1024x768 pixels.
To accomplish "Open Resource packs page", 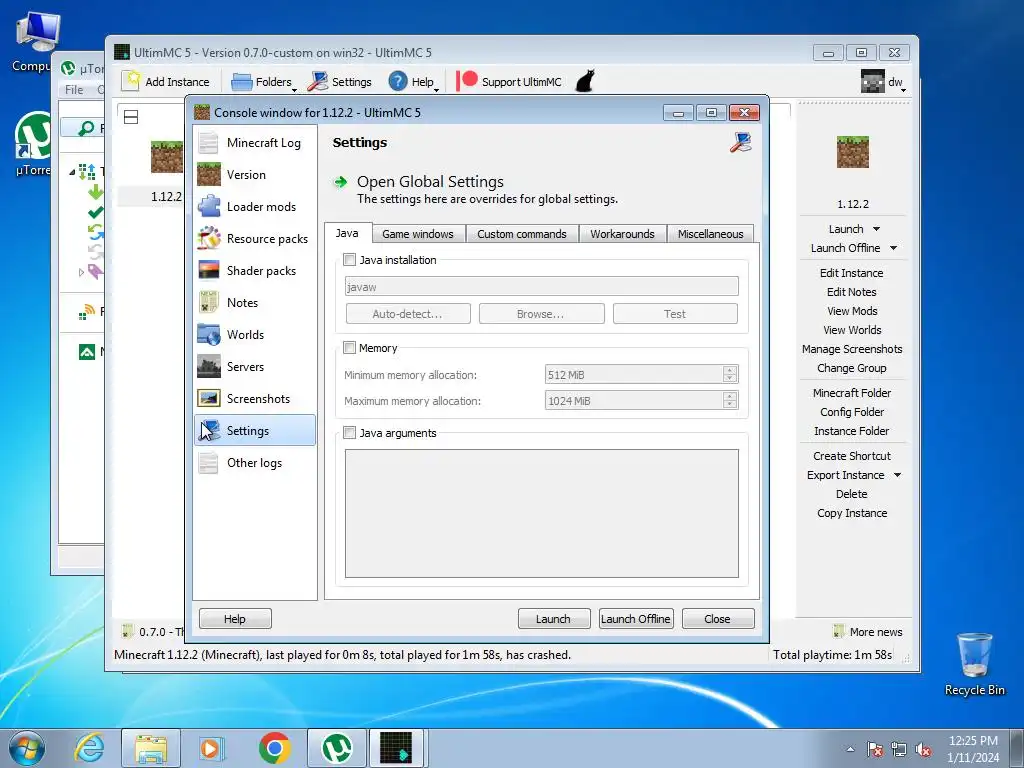I will (x=255, y=238).
